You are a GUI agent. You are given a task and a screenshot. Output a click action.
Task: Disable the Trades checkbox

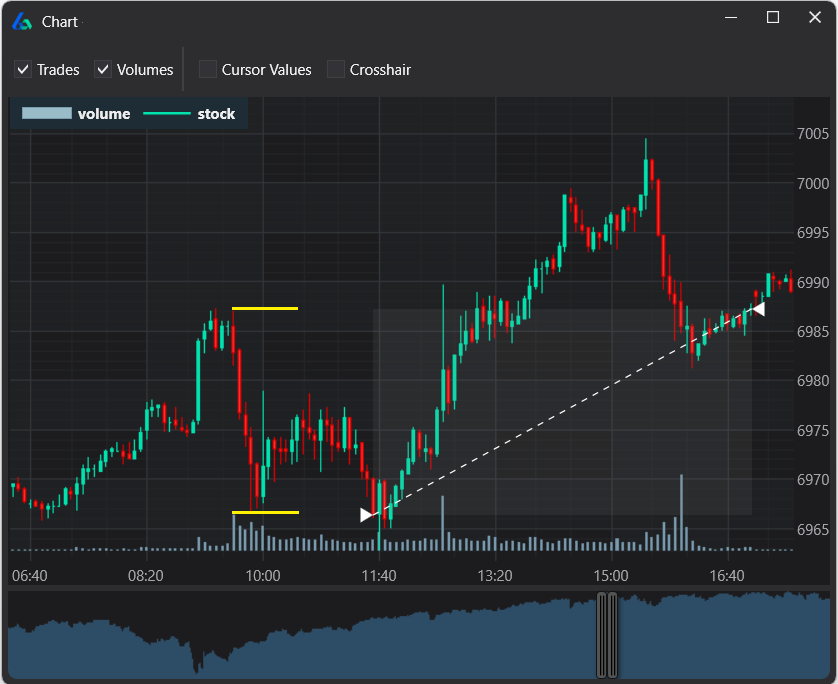point(22,69)
